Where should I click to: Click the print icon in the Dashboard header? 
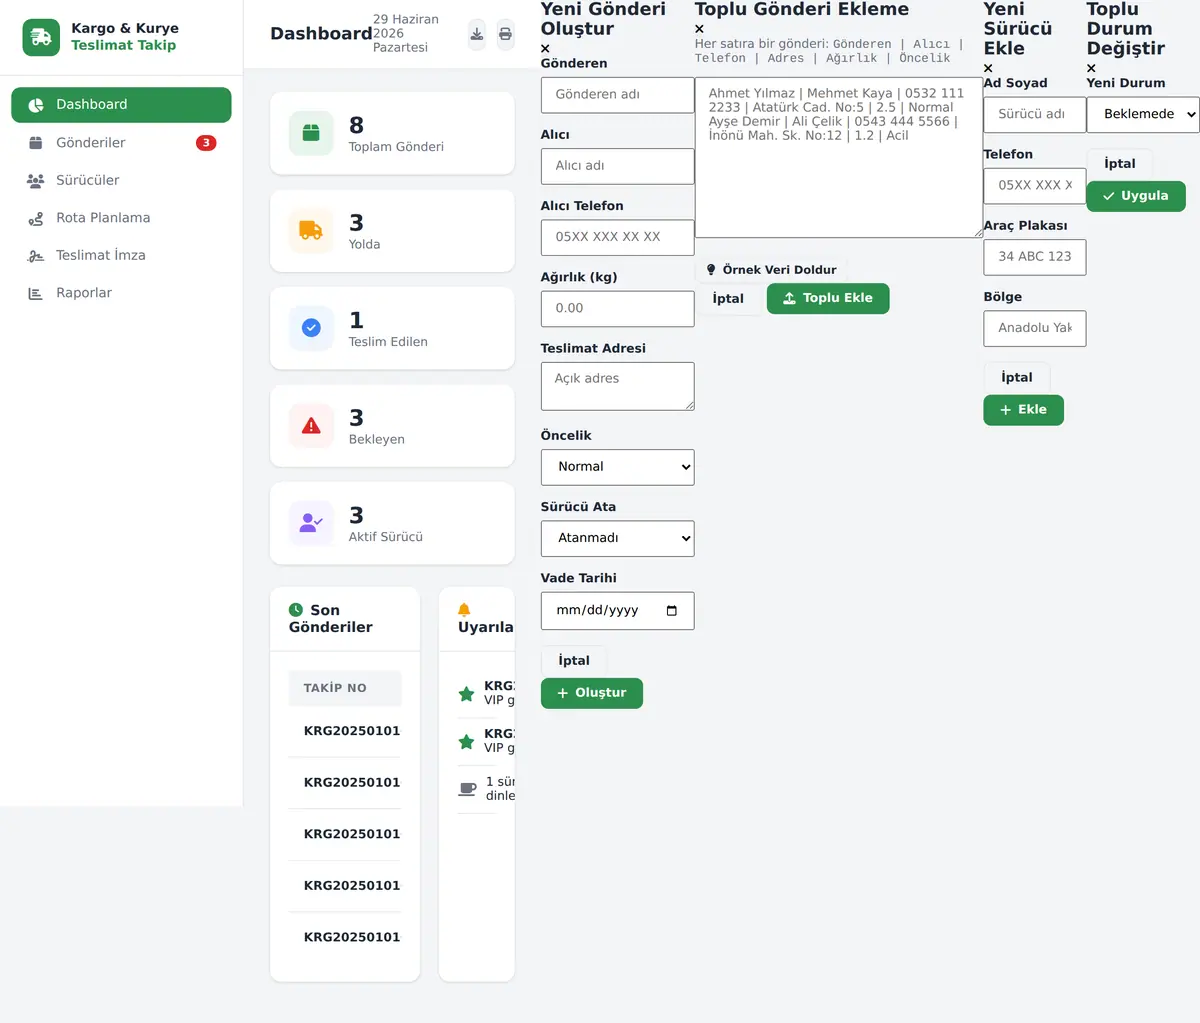[506, 34]
